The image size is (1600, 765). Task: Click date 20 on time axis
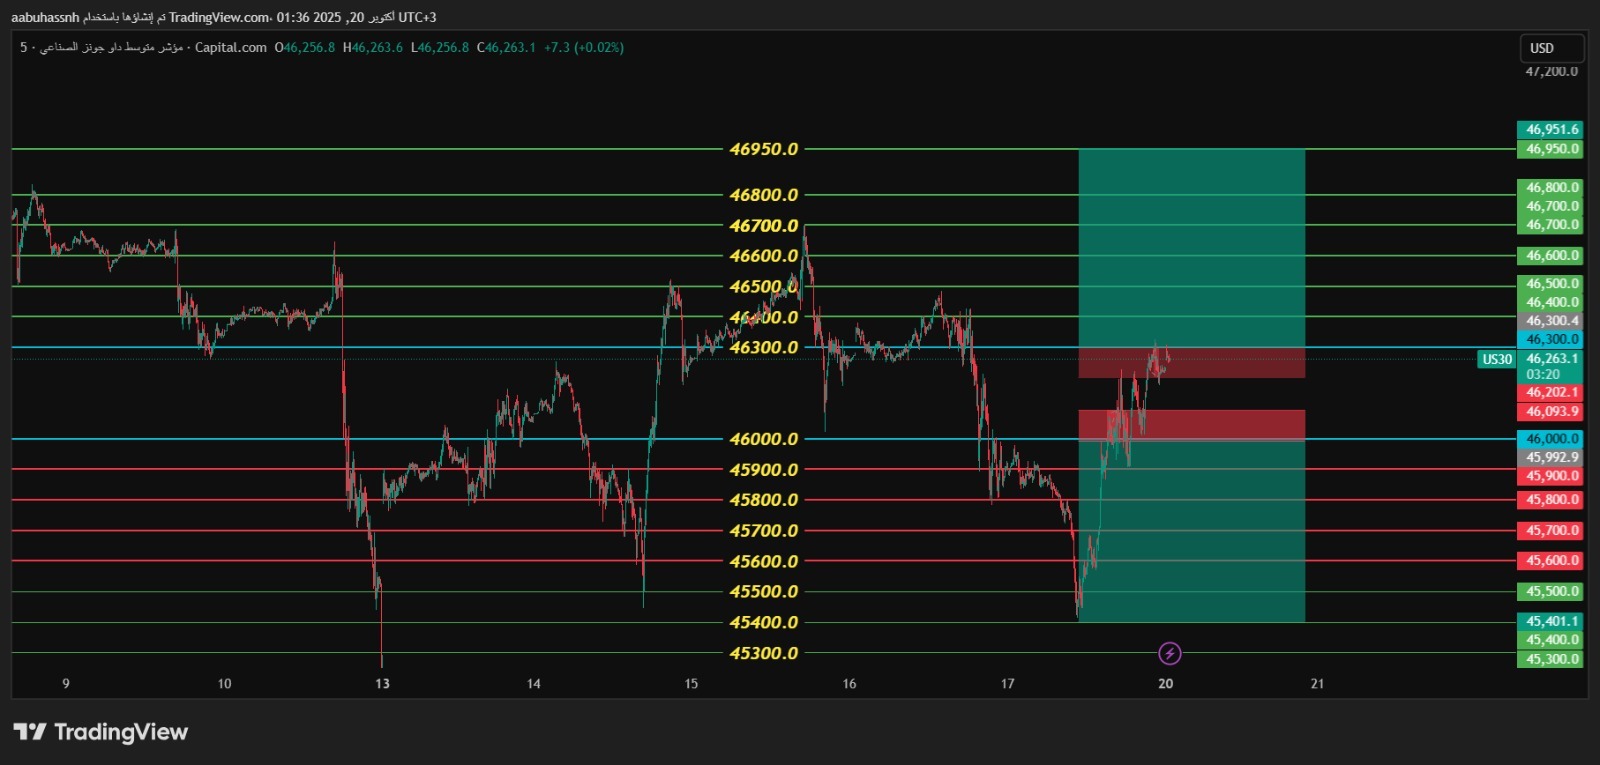[x=1165, y=684]
